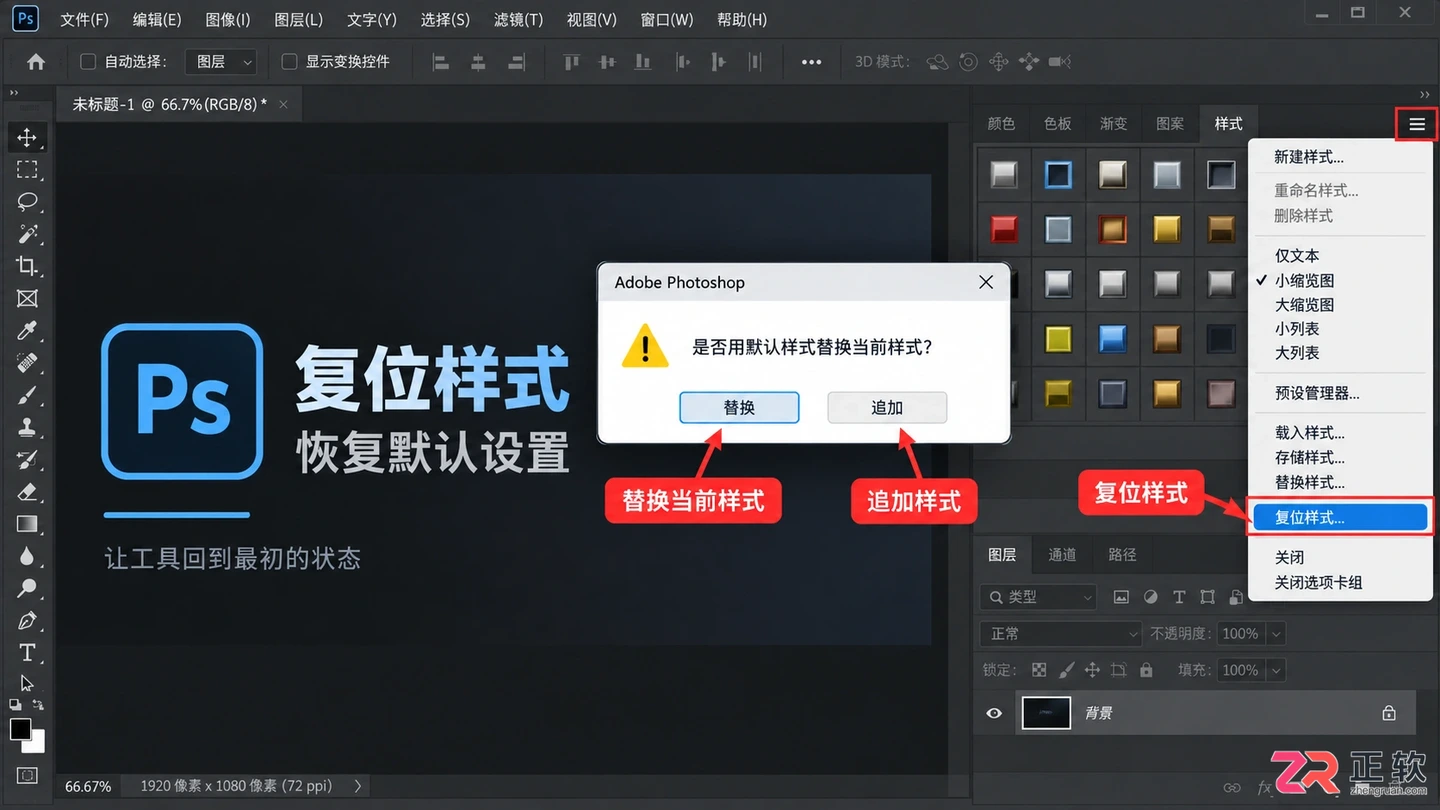Select the Eraser tool
Screen dimensions: 1440x810
click(x=27, y=491)
